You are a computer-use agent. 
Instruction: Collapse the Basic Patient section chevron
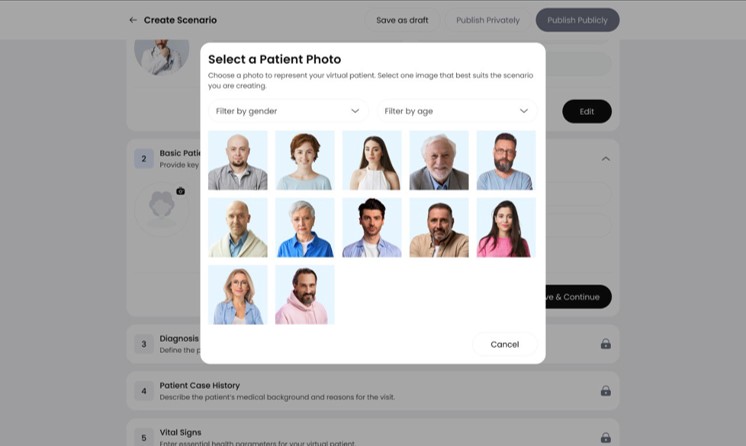coord(605,159)
